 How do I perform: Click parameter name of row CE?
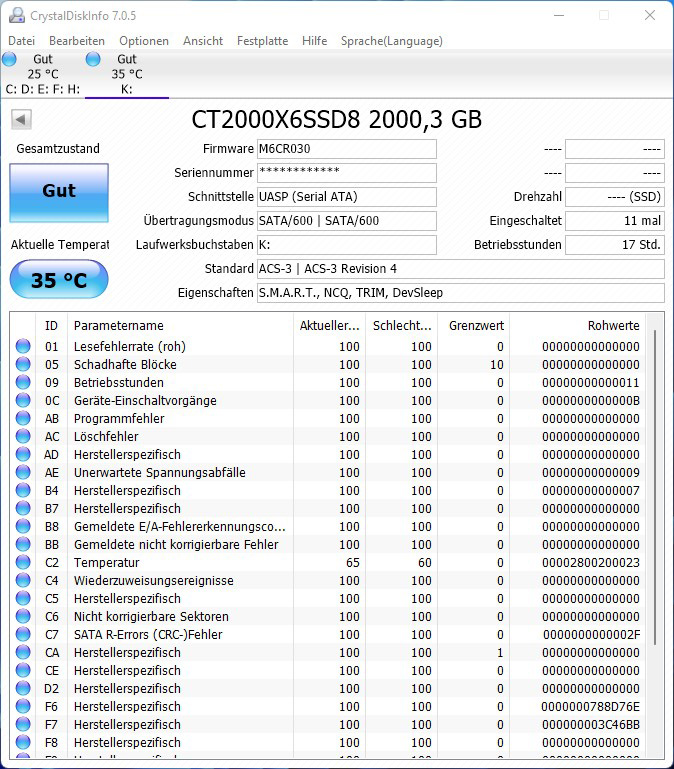[x=127, y=670]
